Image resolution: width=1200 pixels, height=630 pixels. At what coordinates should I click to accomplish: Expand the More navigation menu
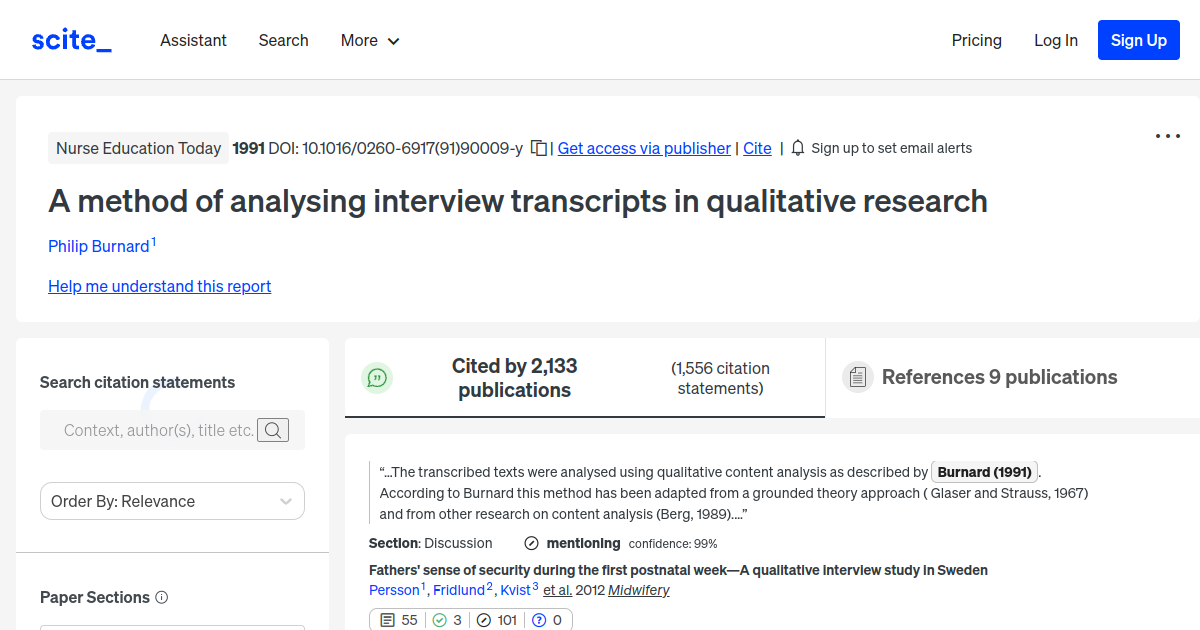coord(369,40)
